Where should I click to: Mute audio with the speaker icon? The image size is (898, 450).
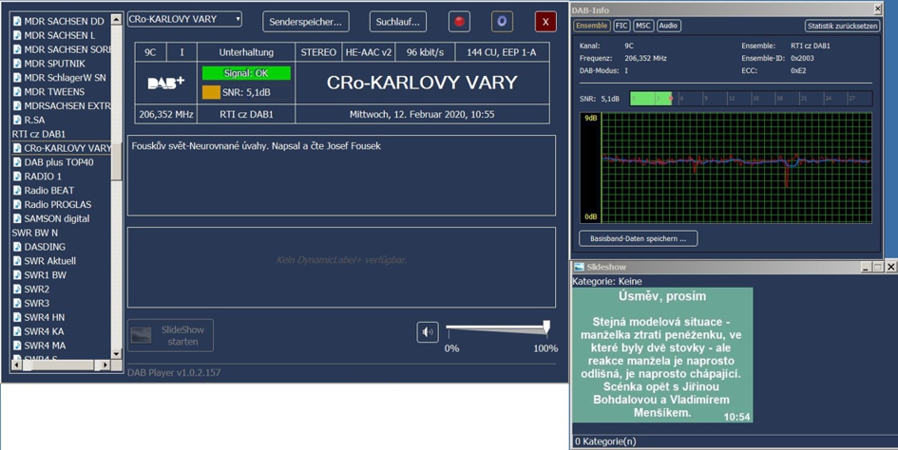pos(427,332)
